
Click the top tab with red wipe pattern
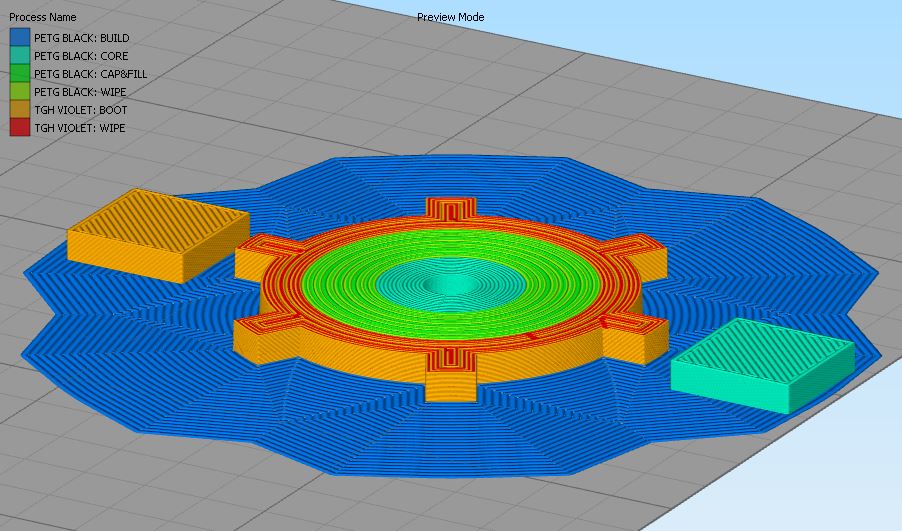452,208
